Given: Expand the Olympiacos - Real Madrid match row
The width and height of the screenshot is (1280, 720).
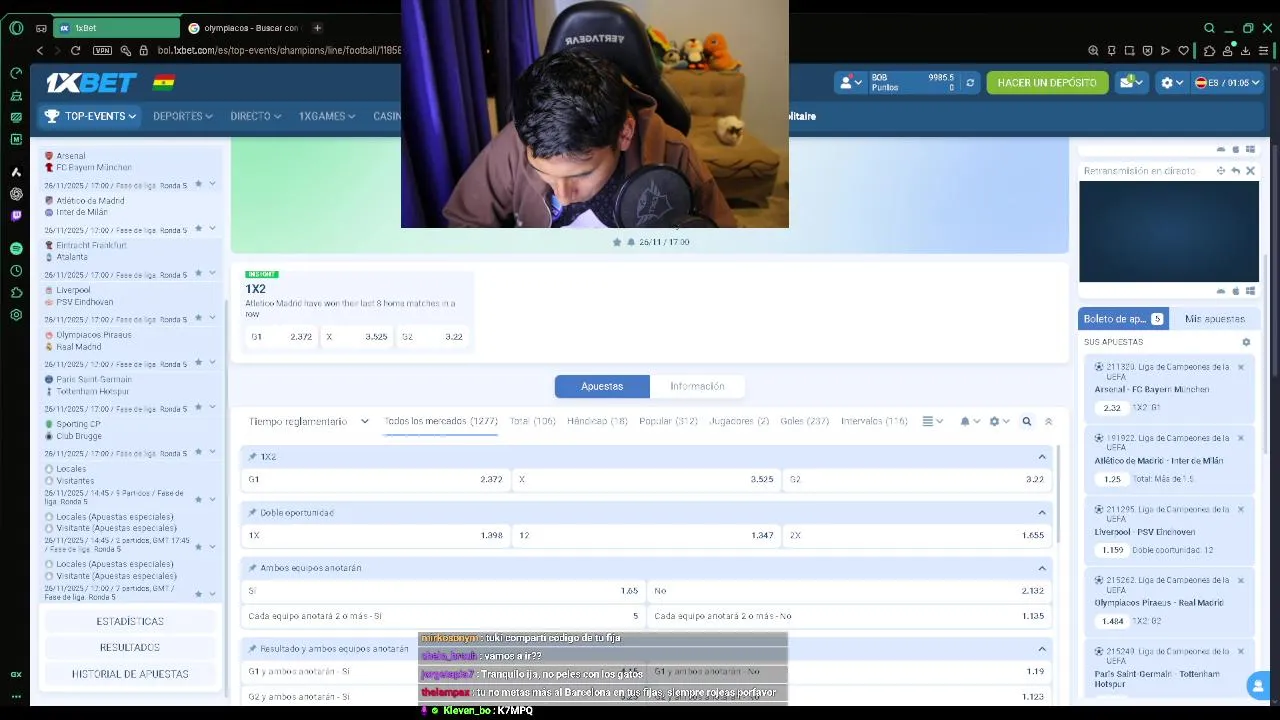Looking at the screenshot, I should (212, 363).
